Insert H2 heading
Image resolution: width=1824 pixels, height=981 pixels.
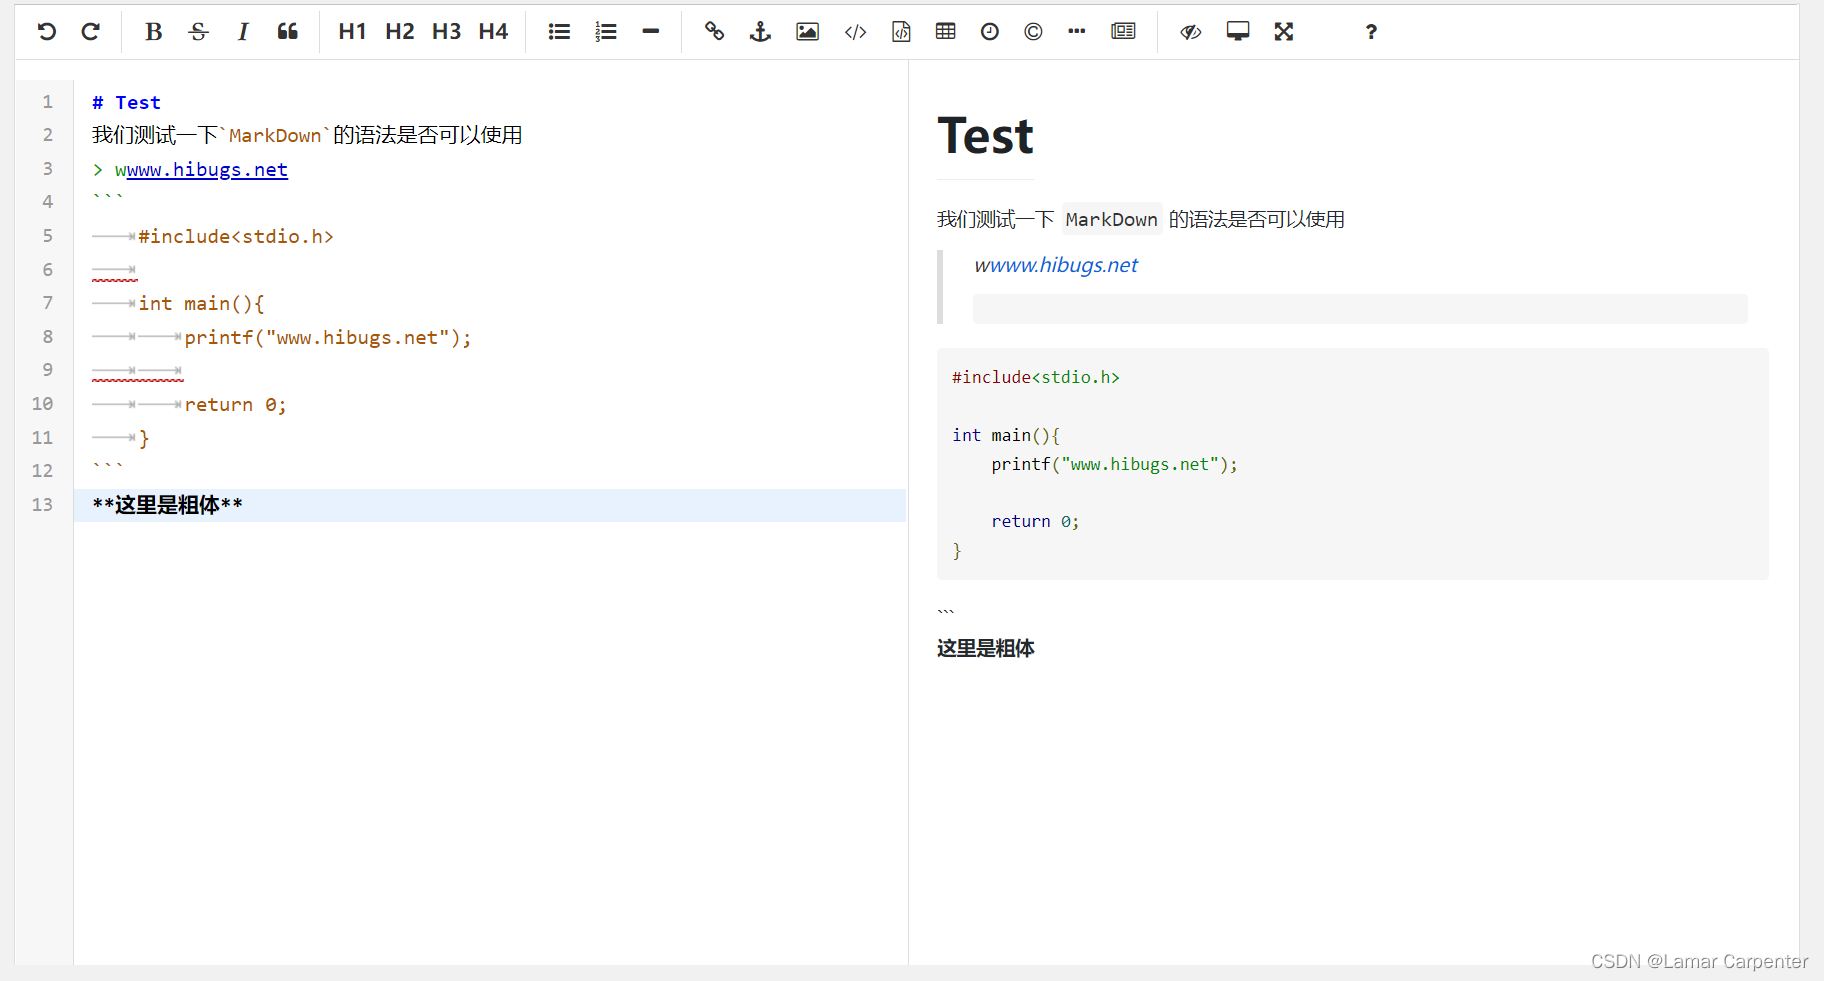click(x=399, y=32)
